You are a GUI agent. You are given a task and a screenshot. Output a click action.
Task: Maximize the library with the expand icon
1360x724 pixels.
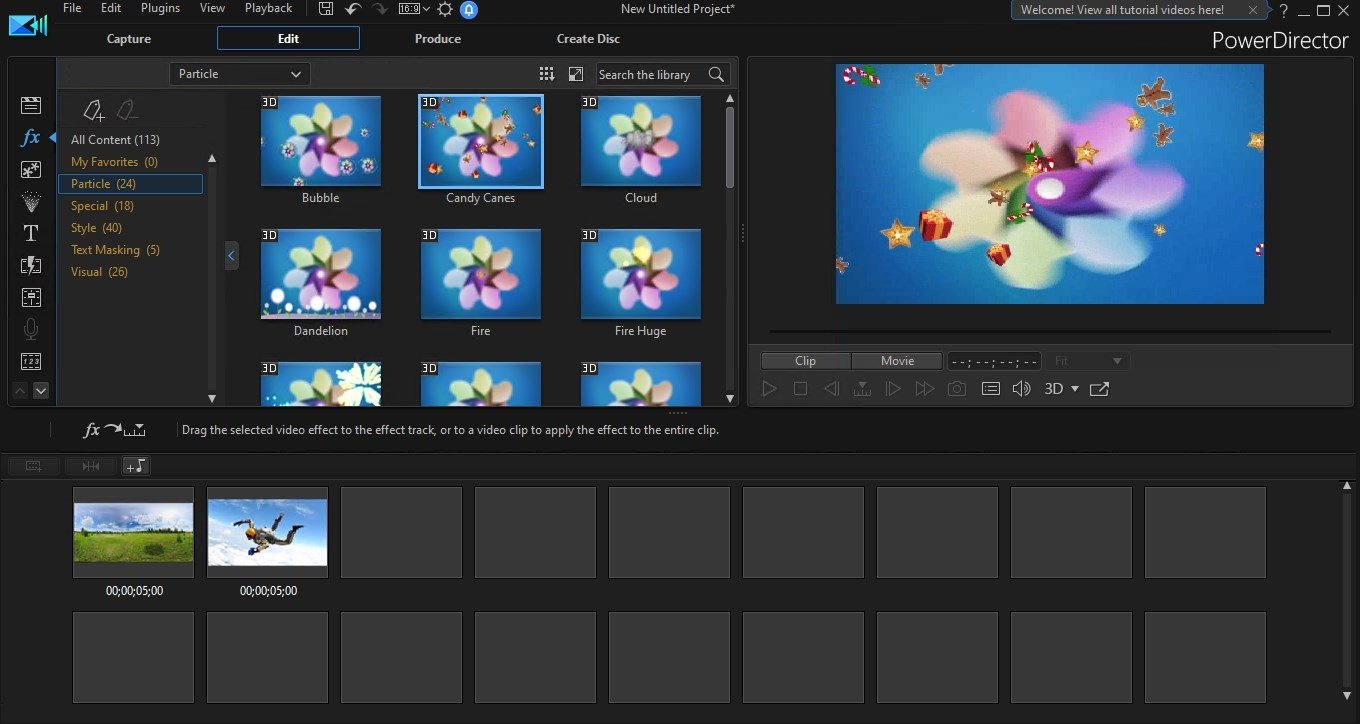pos(576,74)
